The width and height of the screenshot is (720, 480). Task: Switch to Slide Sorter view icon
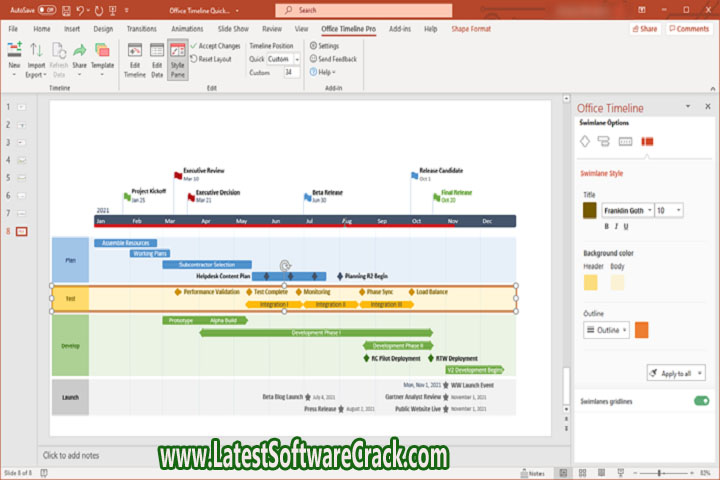[582, 473]
